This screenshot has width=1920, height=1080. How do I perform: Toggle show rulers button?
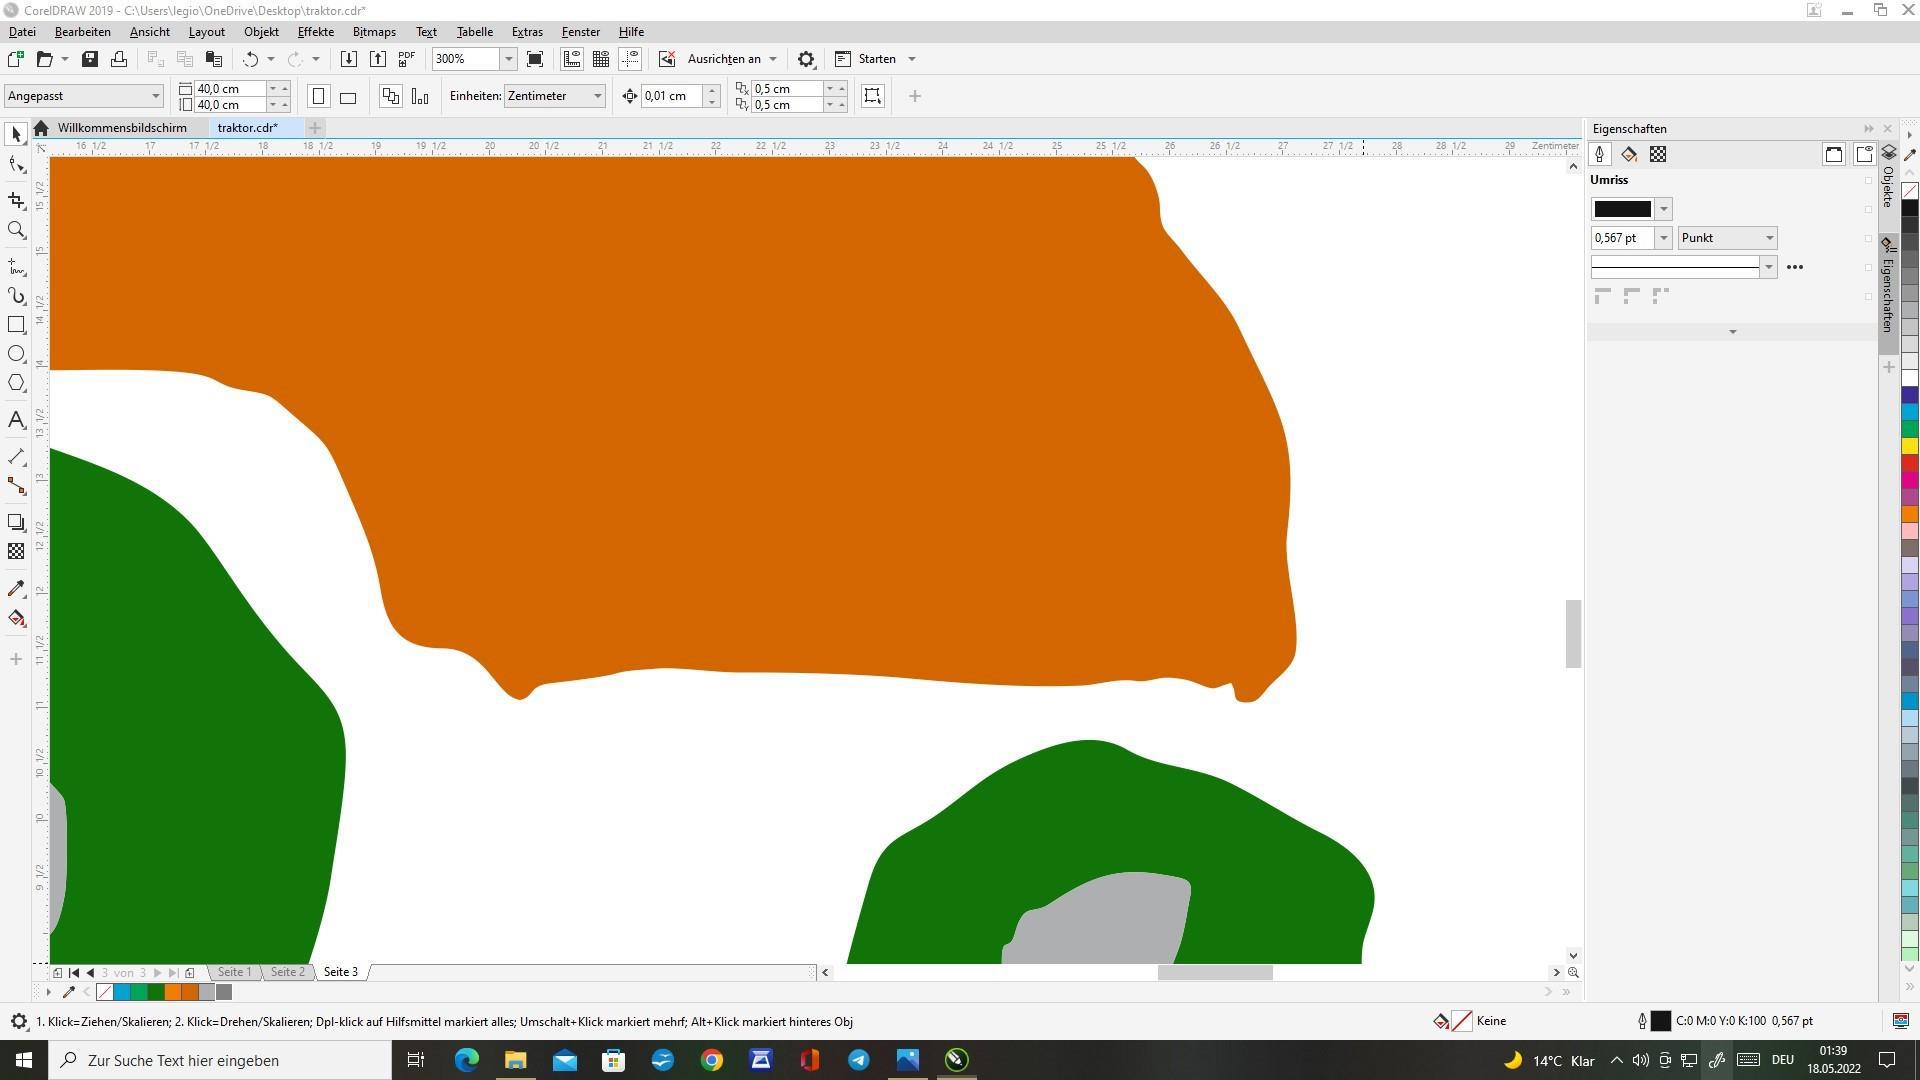click(x=572, y=59)
